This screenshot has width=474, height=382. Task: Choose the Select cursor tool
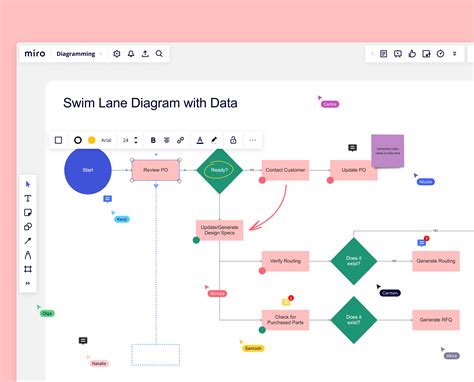pyautogui.click(x=28, y=184)
